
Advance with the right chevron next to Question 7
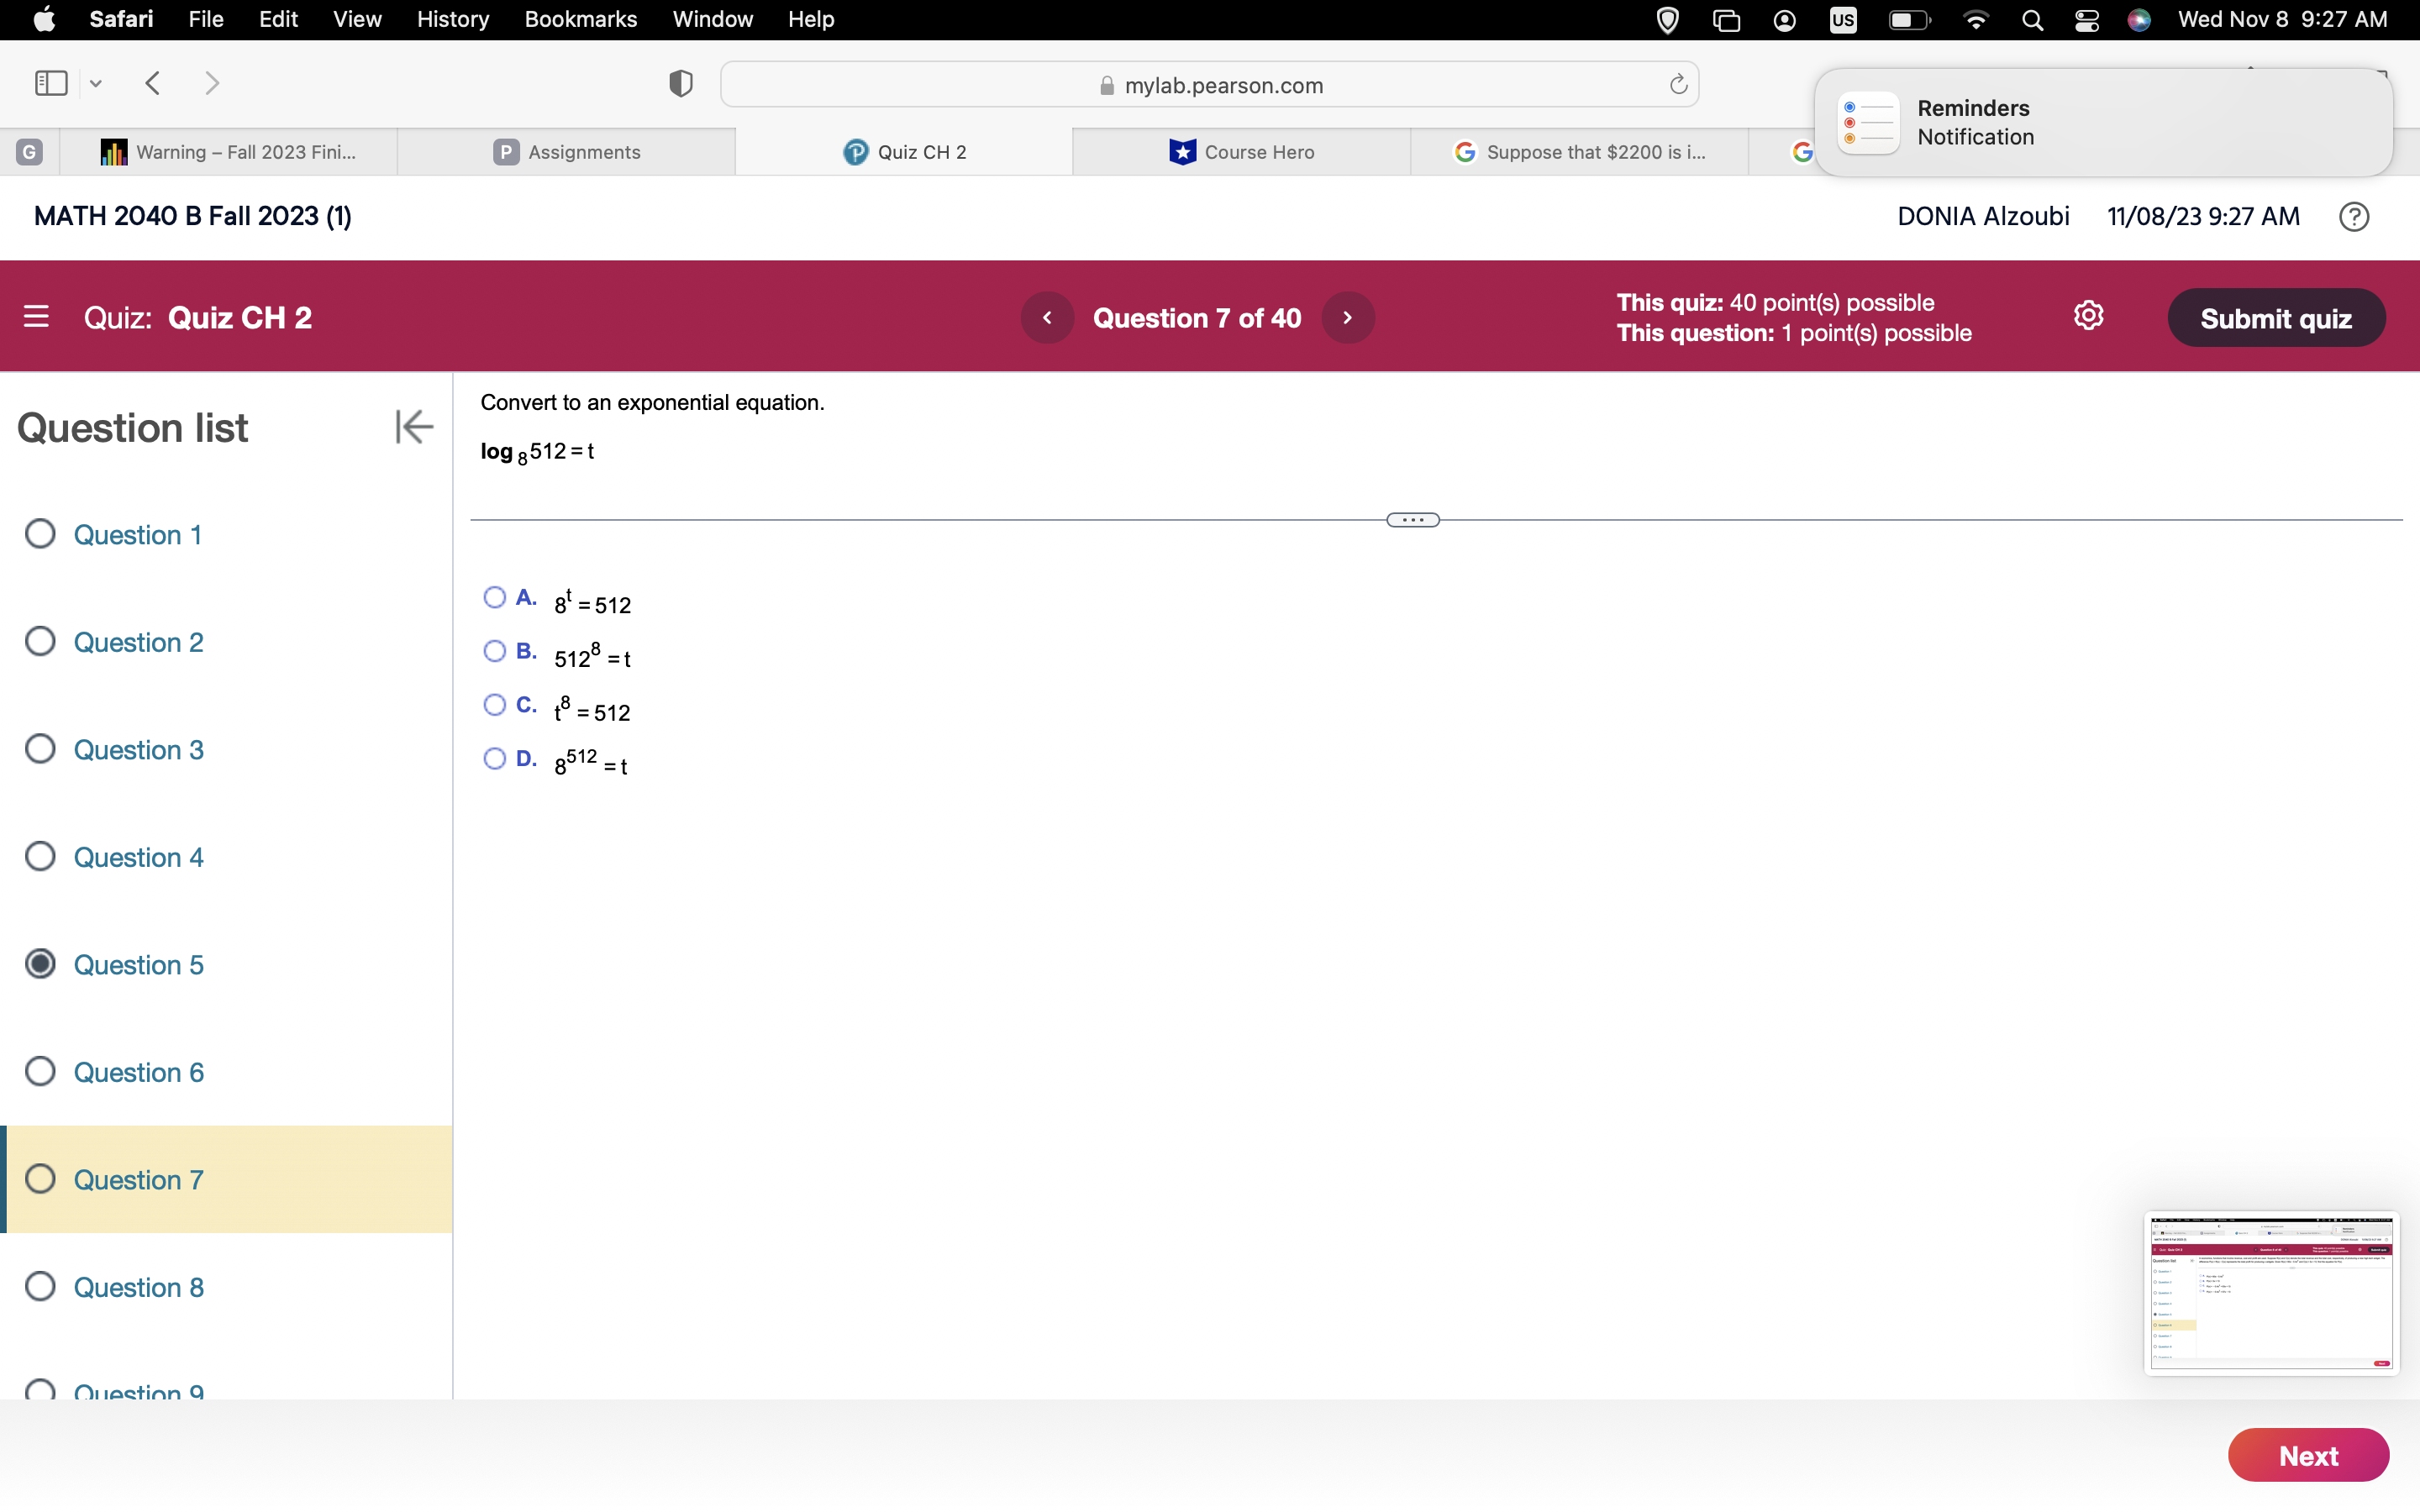pos(1348,317)
